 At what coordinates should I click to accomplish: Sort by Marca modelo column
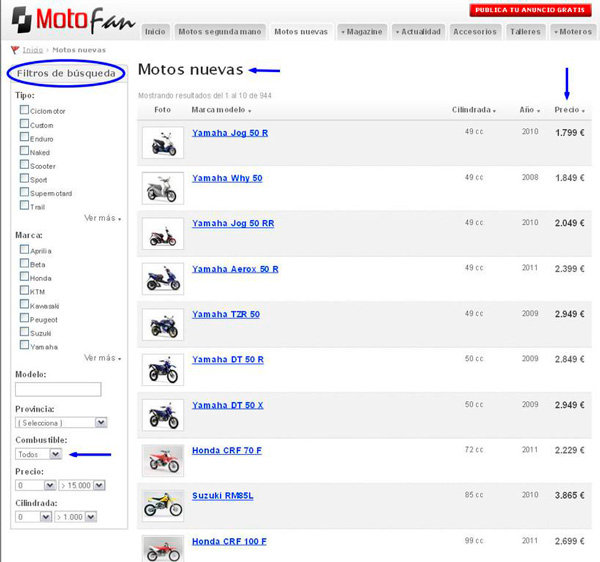[x=221, y=110]
